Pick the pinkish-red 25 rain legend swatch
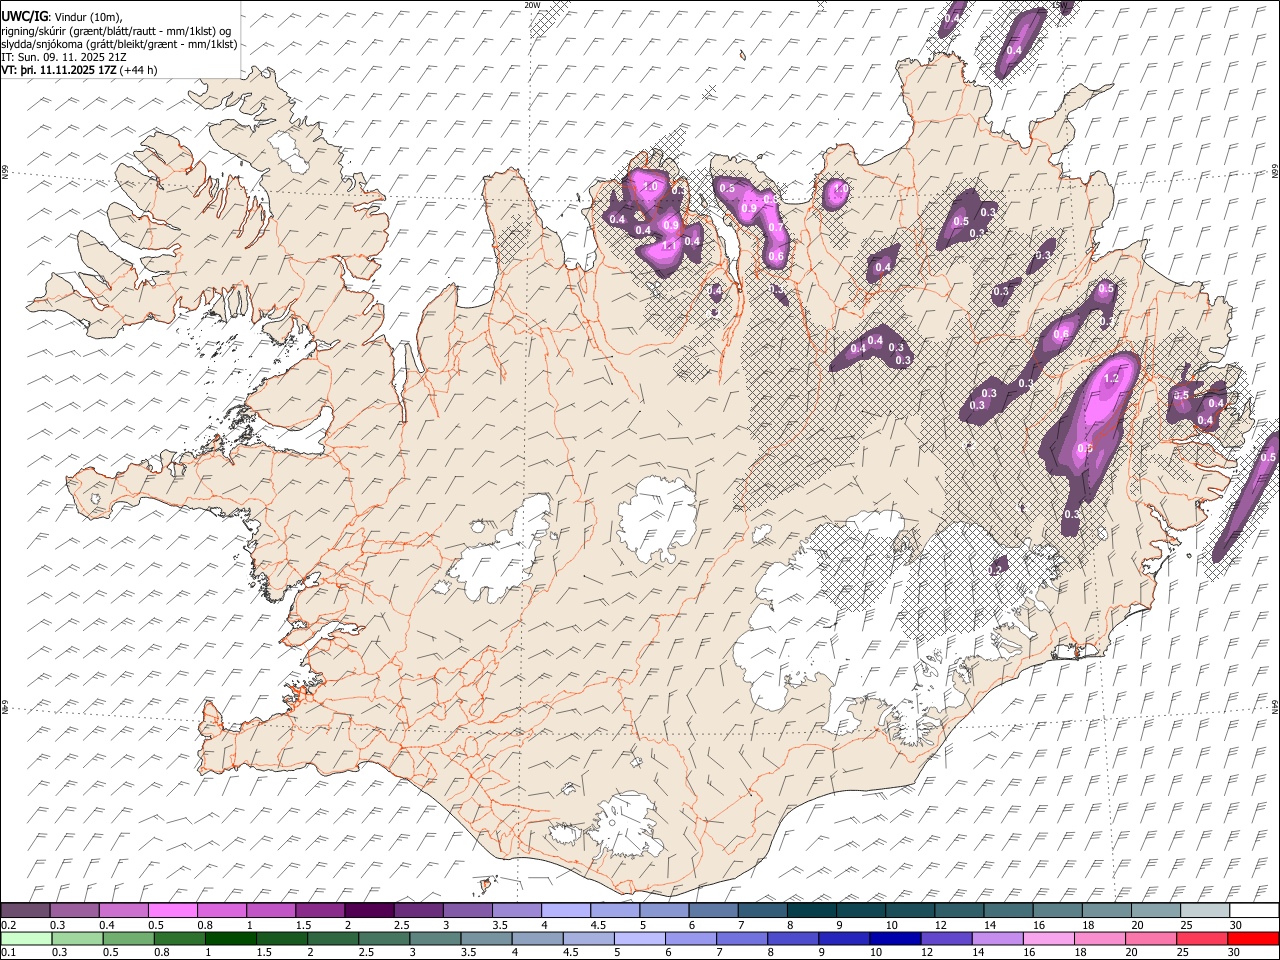This screenshot has height=960, width=1280. click(x=1201, y=938)
